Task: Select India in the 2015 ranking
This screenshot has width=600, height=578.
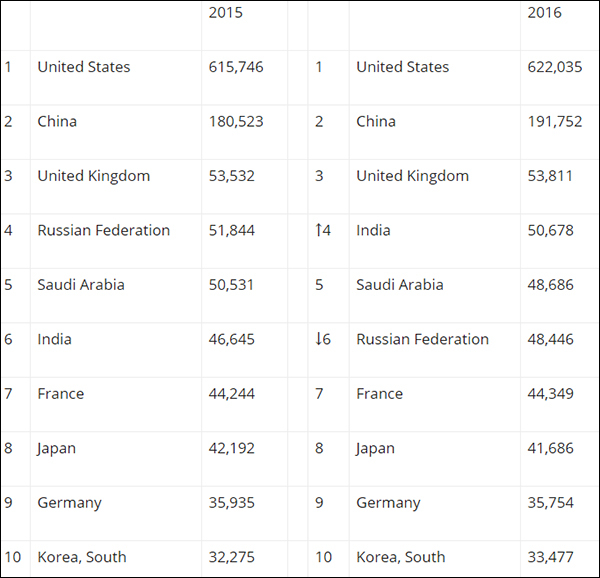Action: point(55,339)
